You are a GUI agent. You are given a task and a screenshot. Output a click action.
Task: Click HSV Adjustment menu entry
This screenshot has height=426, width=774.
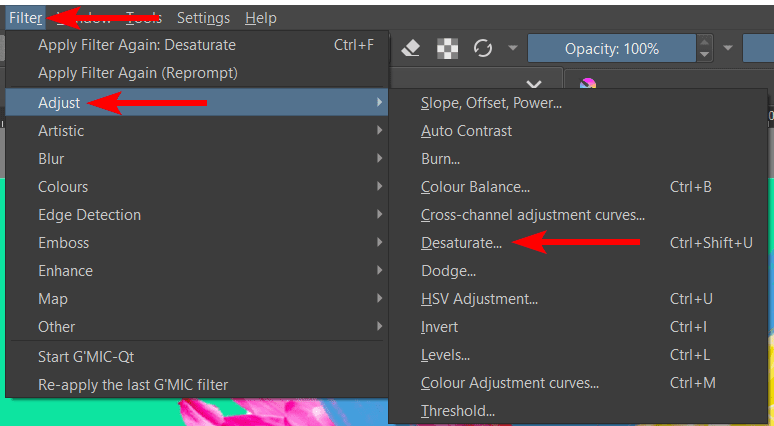(479, 299)
